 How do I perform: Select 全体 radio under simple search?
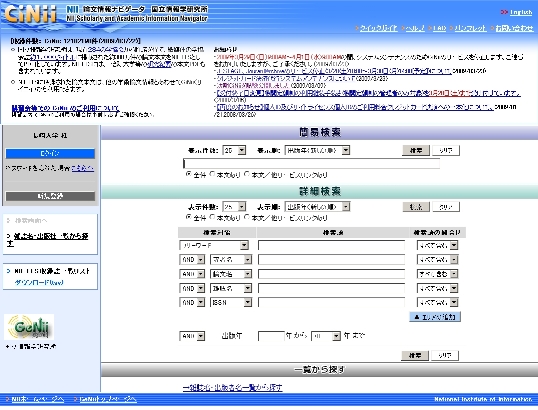click(x=188, y=174)
